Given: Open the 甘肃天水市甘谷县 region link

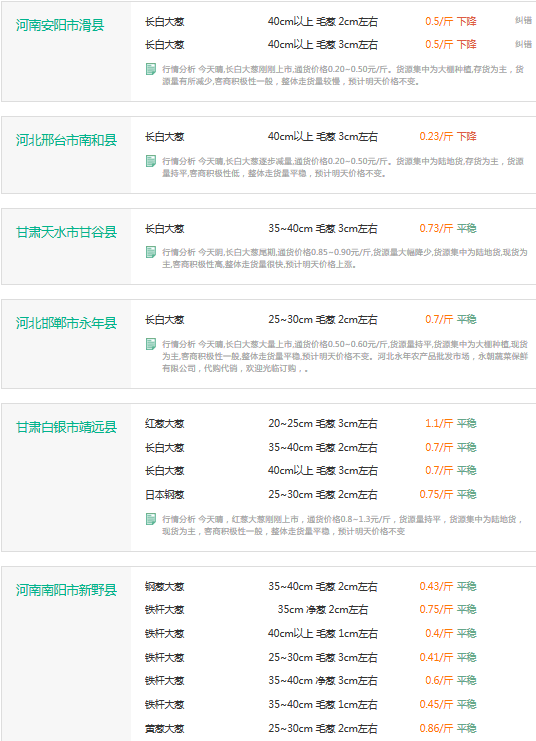Looking at the screenshot, I should [66, 232].
